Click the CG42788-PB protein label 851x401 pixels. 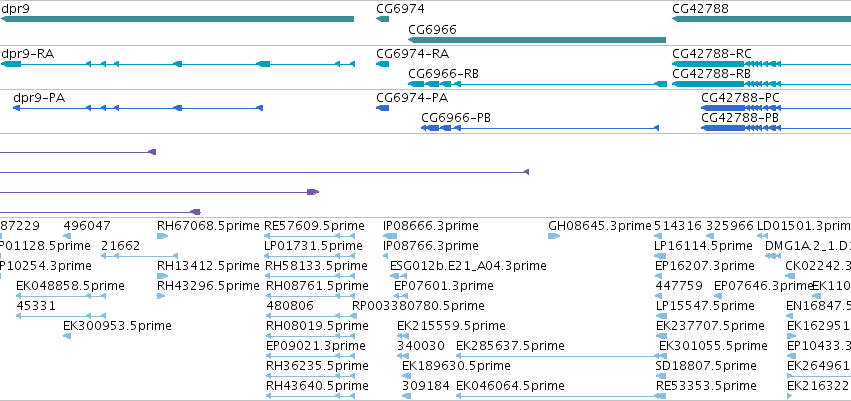click(740, 118)
